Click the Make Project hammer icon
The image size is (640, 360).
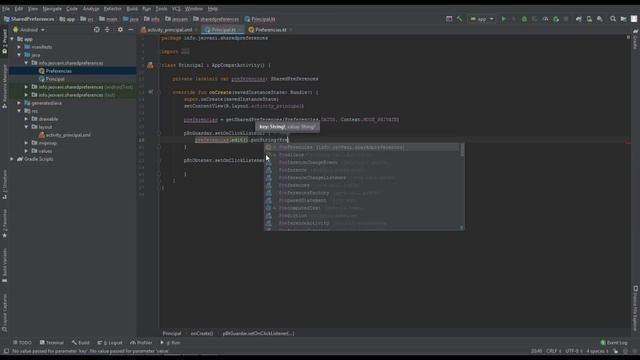460,19
